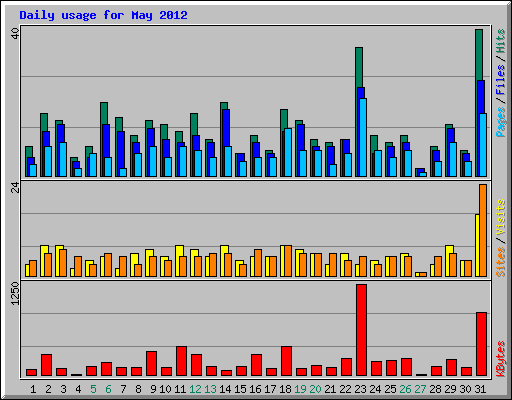
Task: Click the light blue Pages bar for day 31
Action: coord(483,145)
